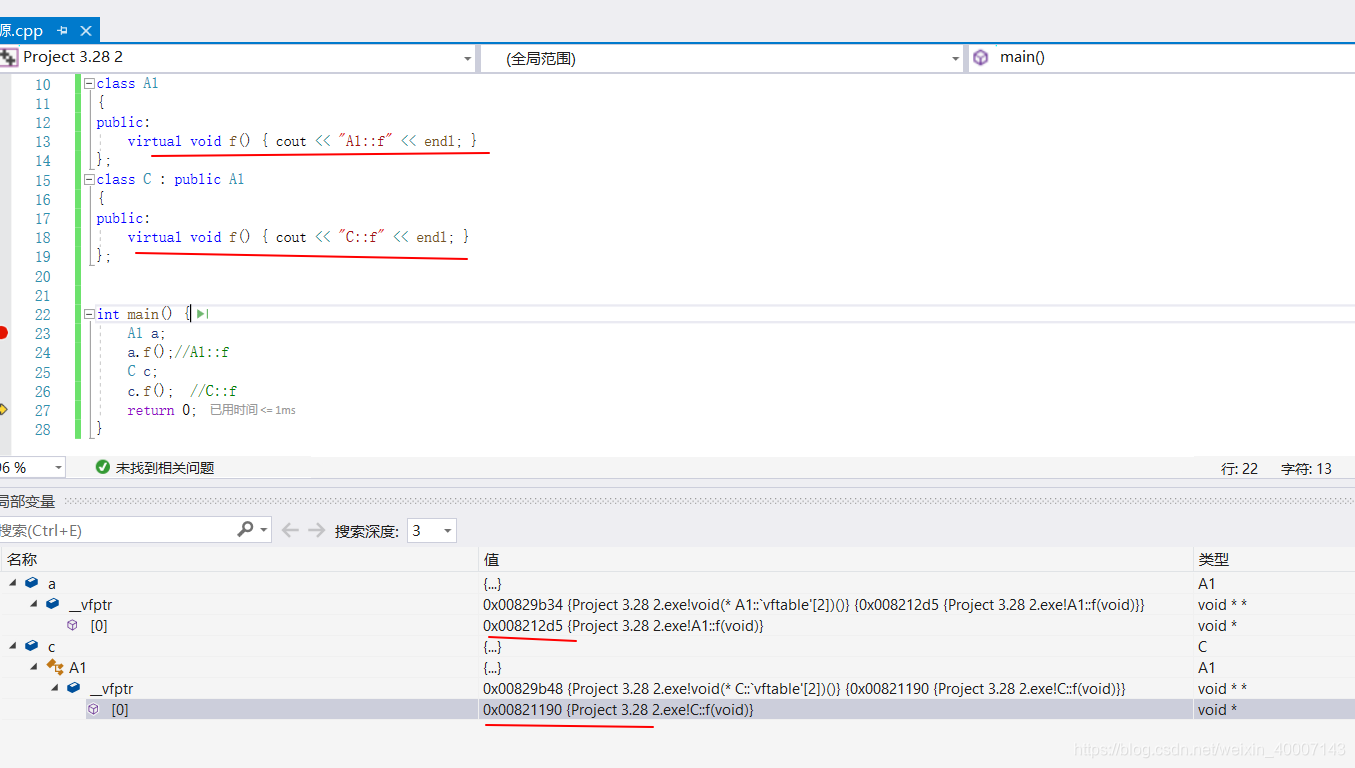This screenshot has width=1355, height=768.
Task: Click the 局部变量 panel title
Action: pyautogui.click(x=27, y=501)
